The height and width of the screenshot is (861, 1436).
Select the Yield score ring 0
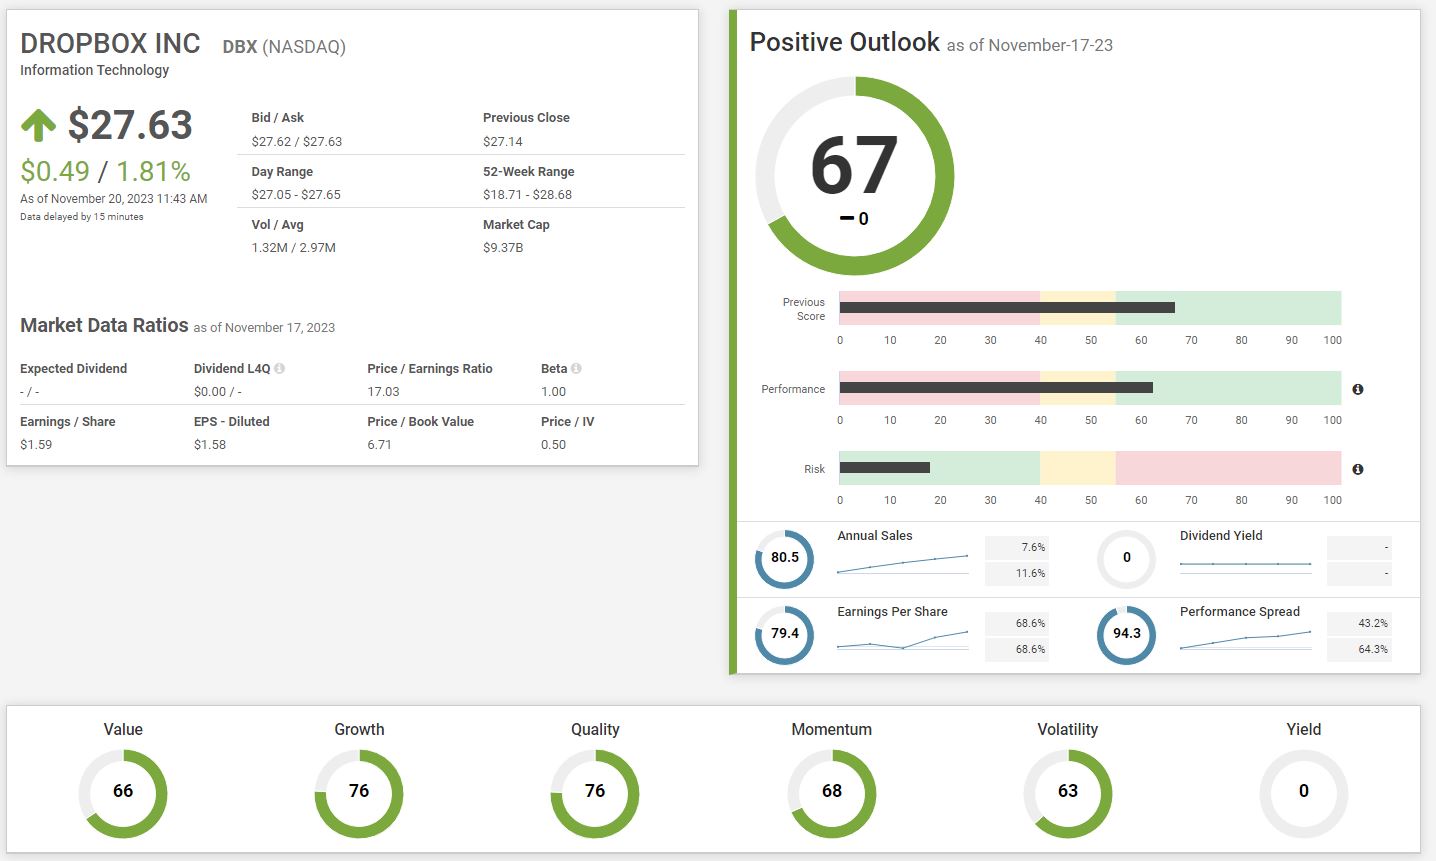[1304, 793]
